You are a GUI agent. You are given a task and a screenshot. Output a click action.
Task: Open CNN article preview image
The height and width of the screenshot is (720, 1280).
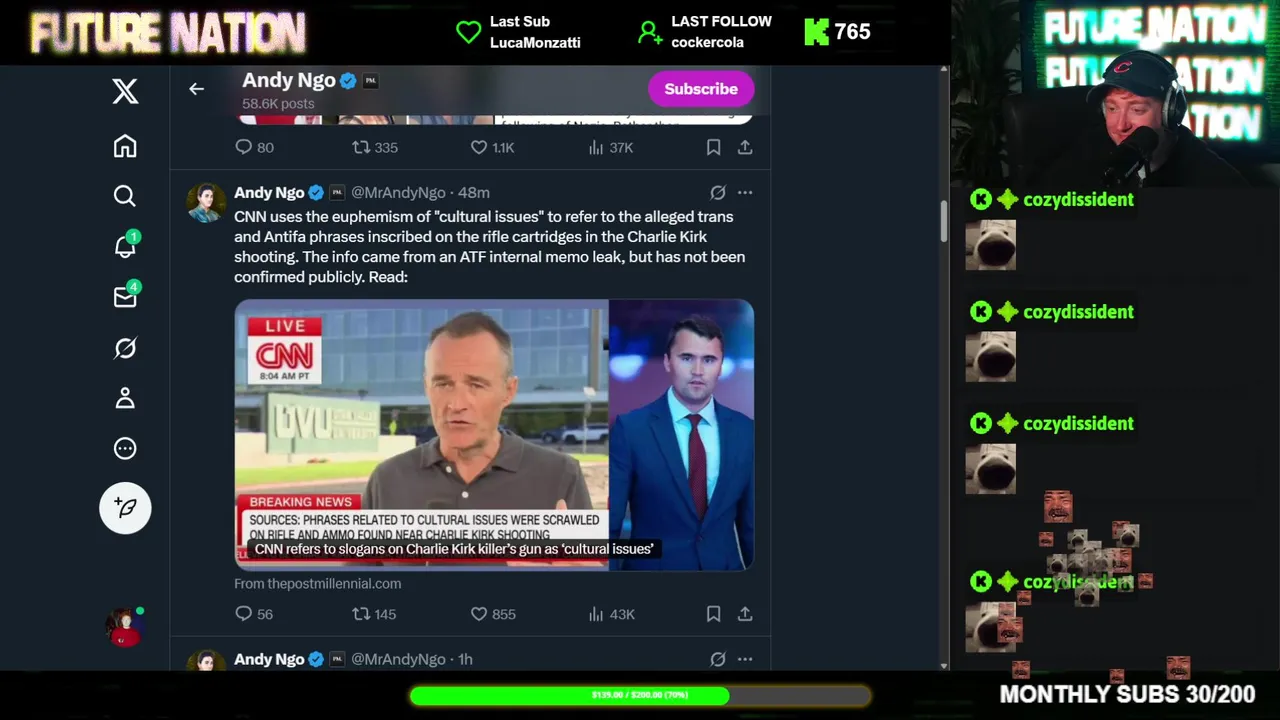pos(494,435)
